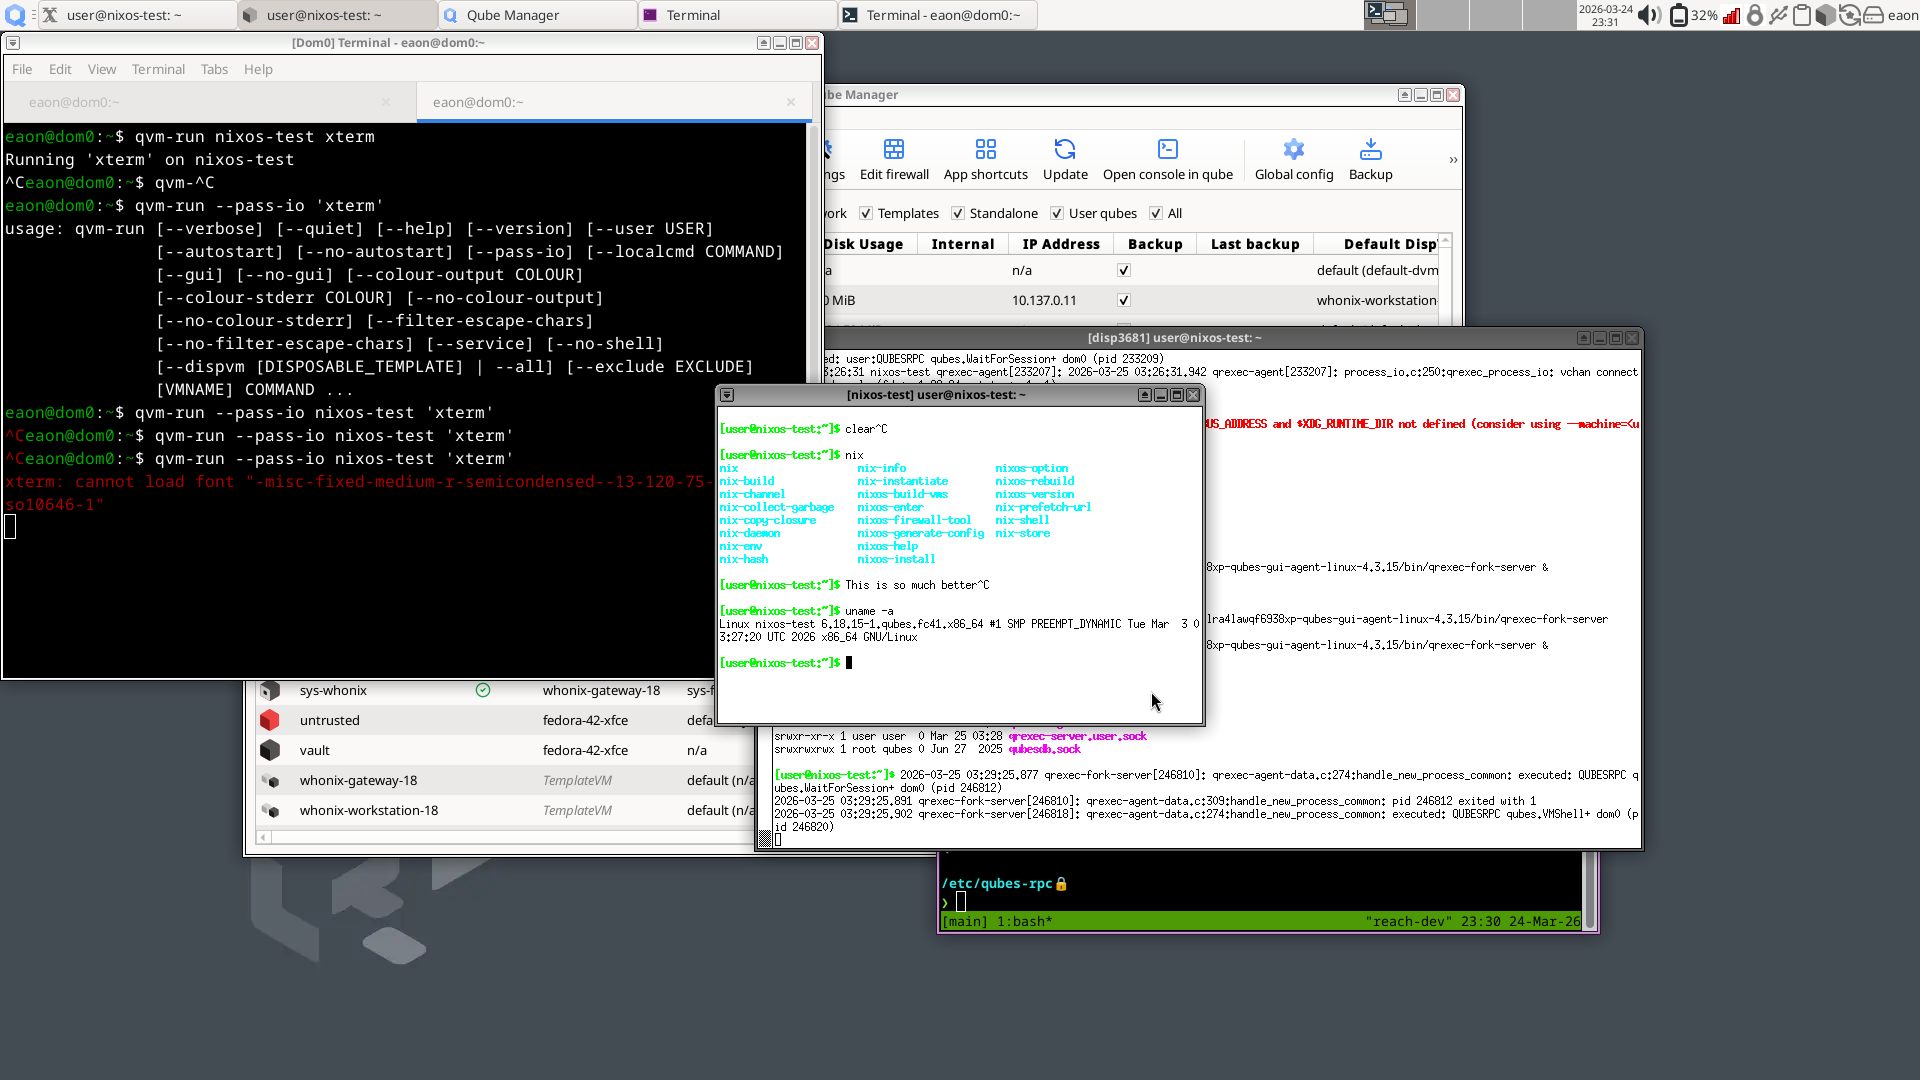The height and width of the screenshot is (1080, 1920).
Task: Click the Qube Manager horizontal scrollbar
Action: click(x=500, y=838)
